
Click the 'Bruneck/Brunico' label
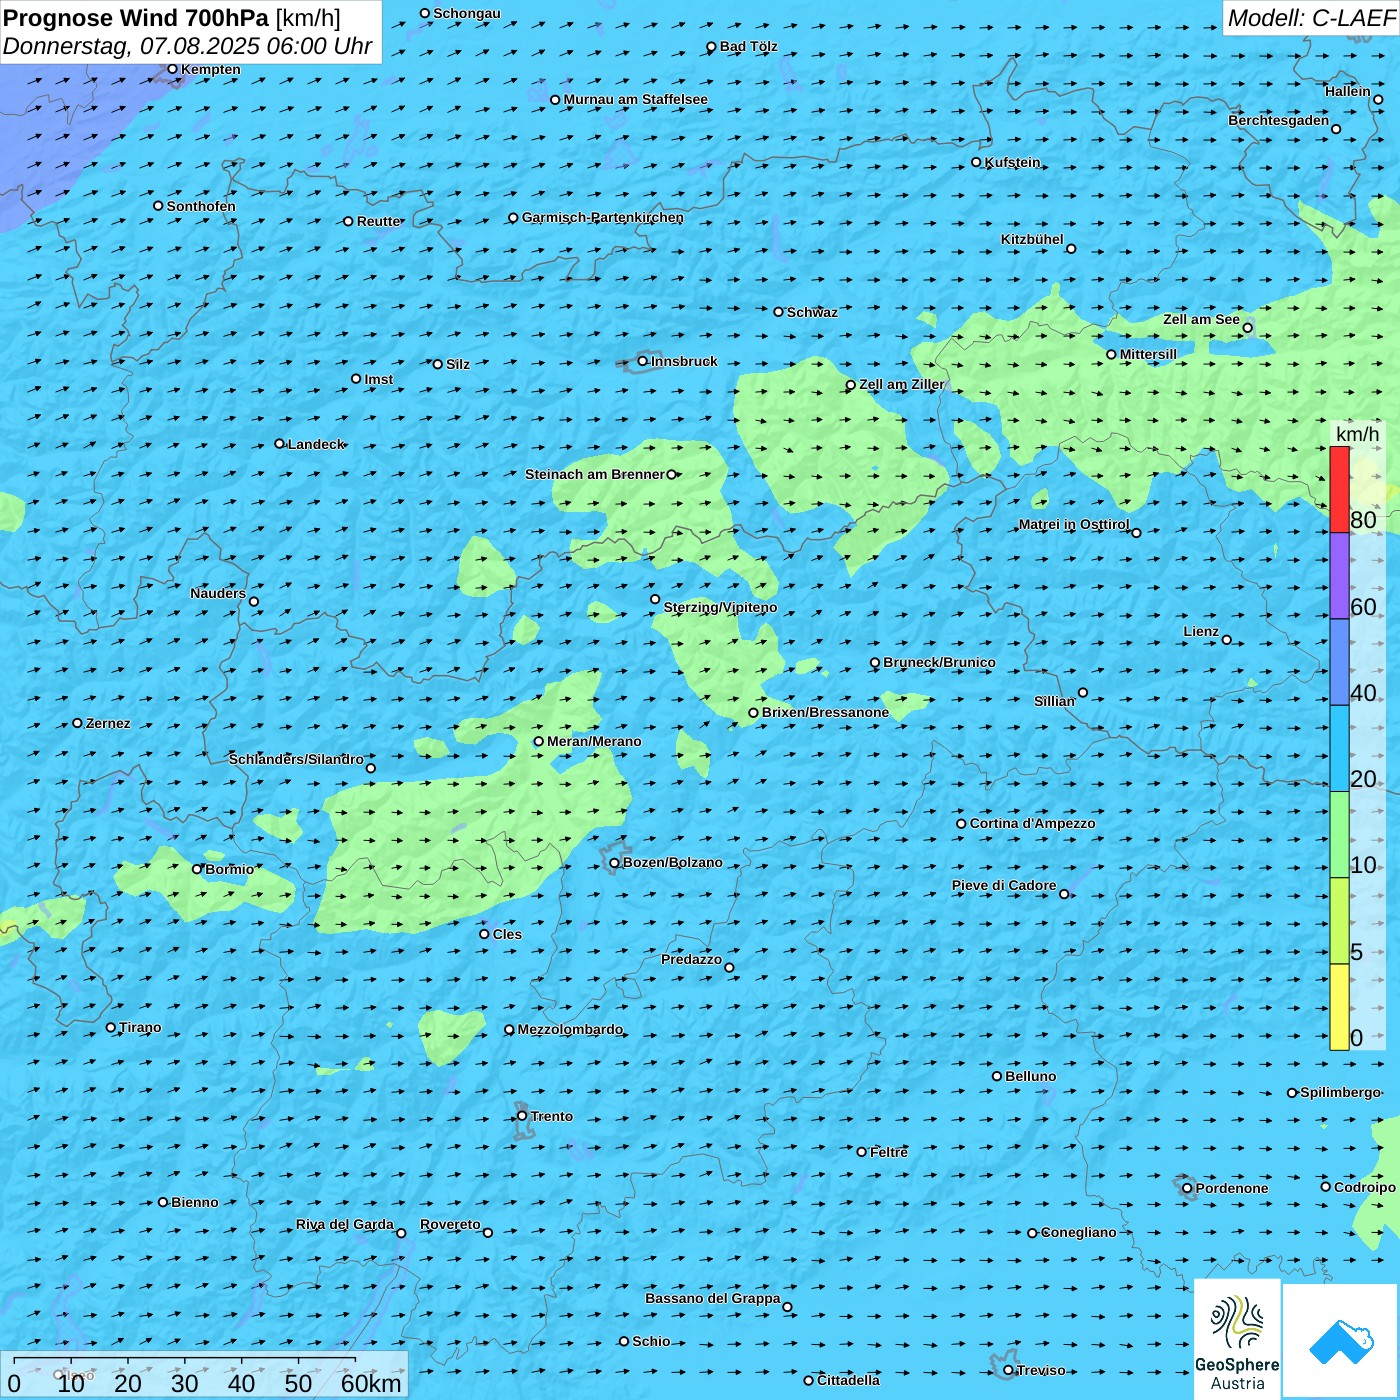pyautogui.click(x=939, y=662)
